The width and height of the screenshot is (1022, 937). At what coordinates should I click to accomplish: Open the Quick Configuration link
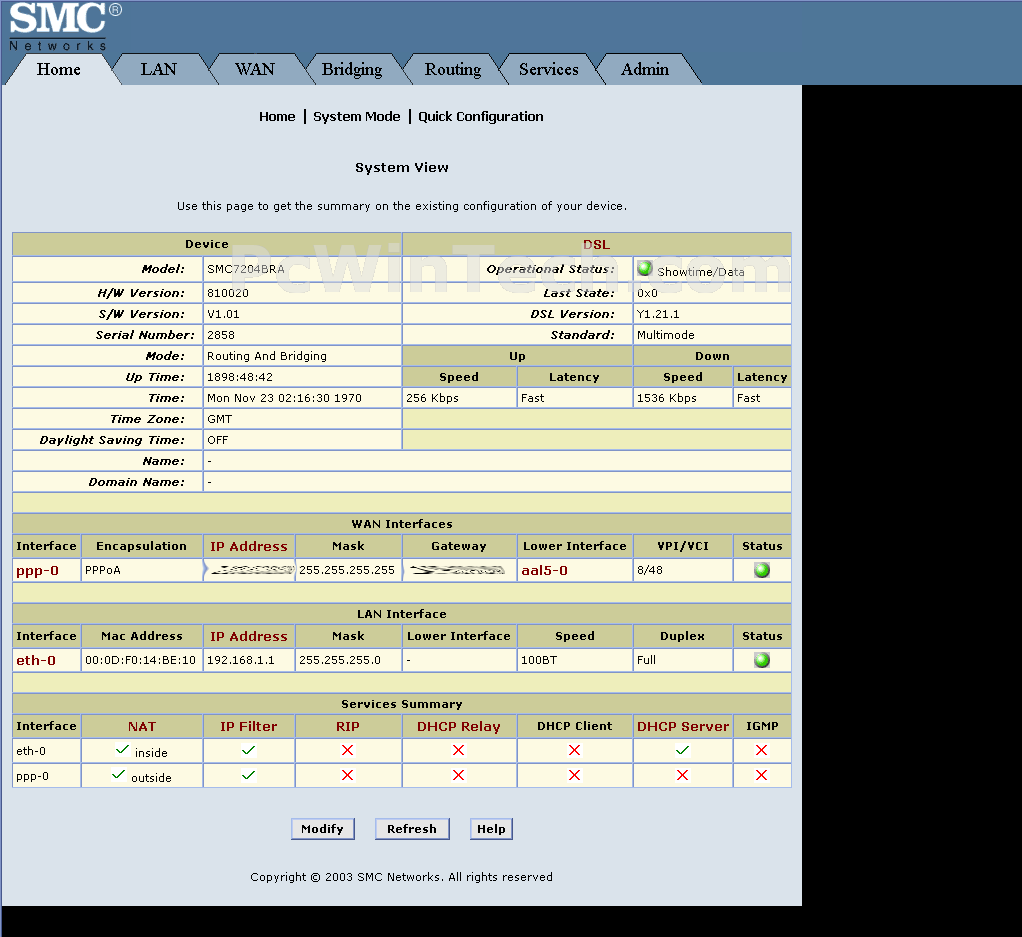(480, 117)
